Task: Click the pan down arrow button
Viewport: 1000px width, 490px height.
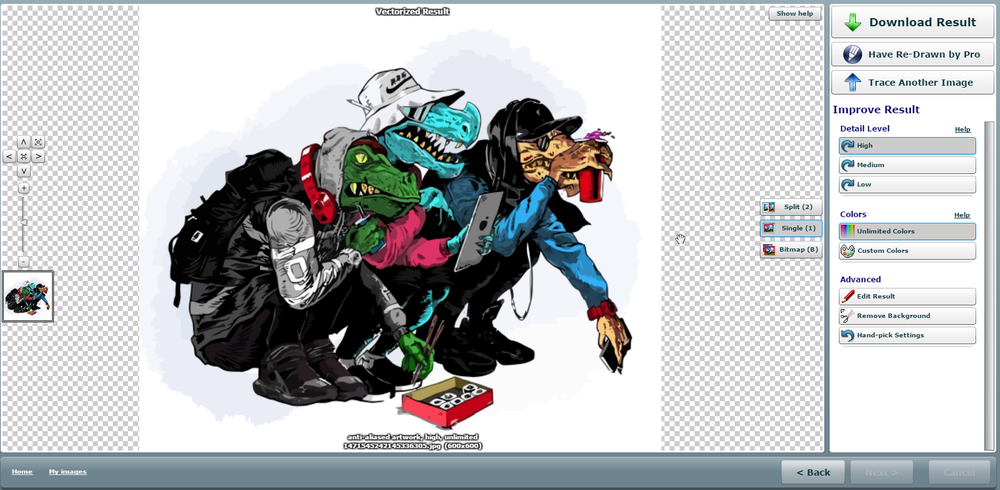Action: [x=23, y=171]
